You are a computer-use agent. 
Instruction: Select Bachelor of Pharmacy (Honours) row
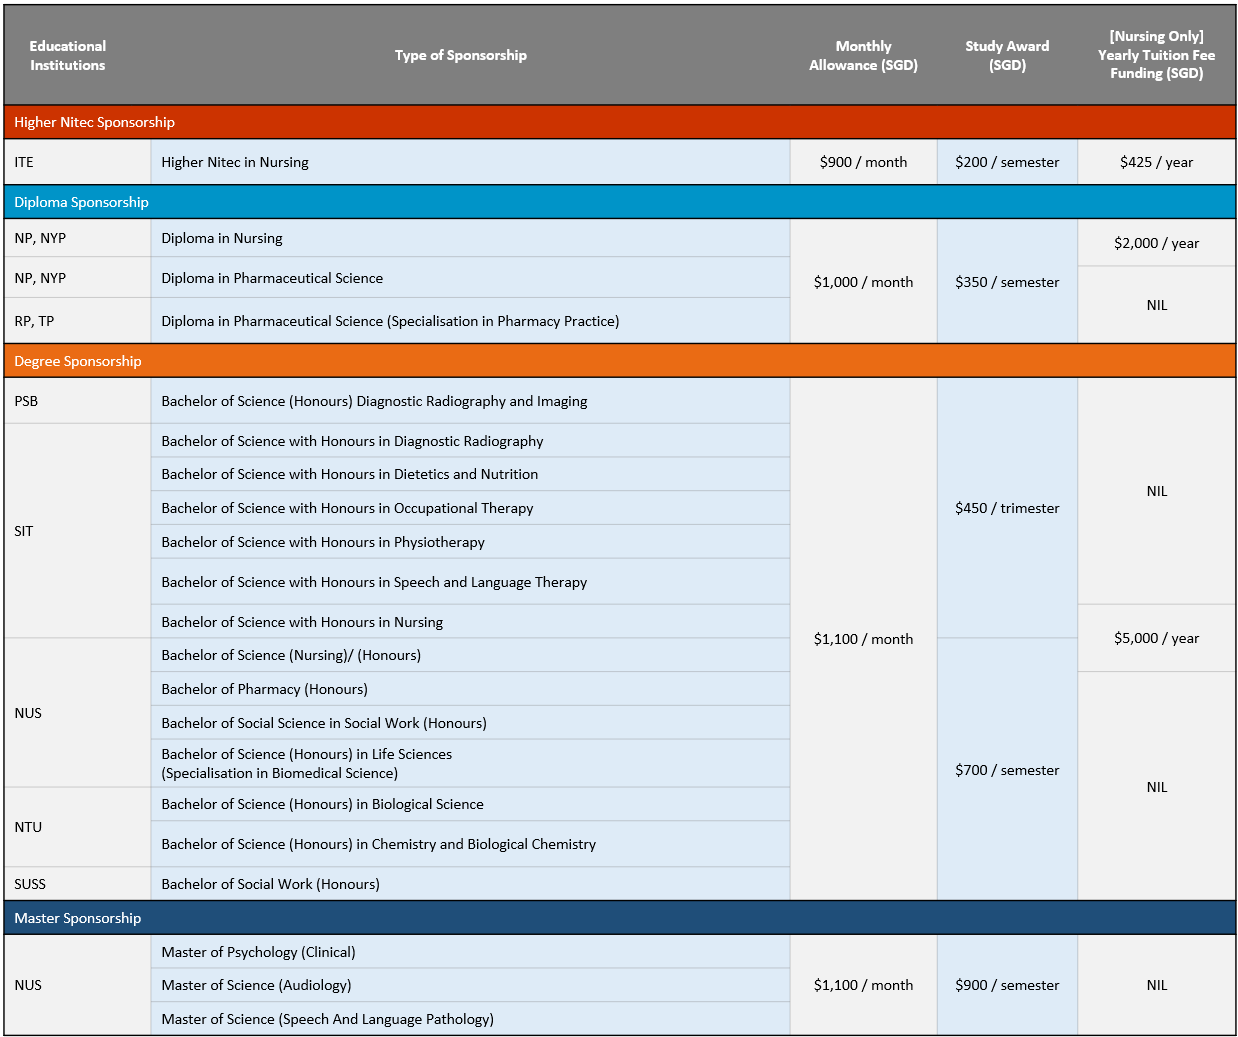[x=265, y=689]
